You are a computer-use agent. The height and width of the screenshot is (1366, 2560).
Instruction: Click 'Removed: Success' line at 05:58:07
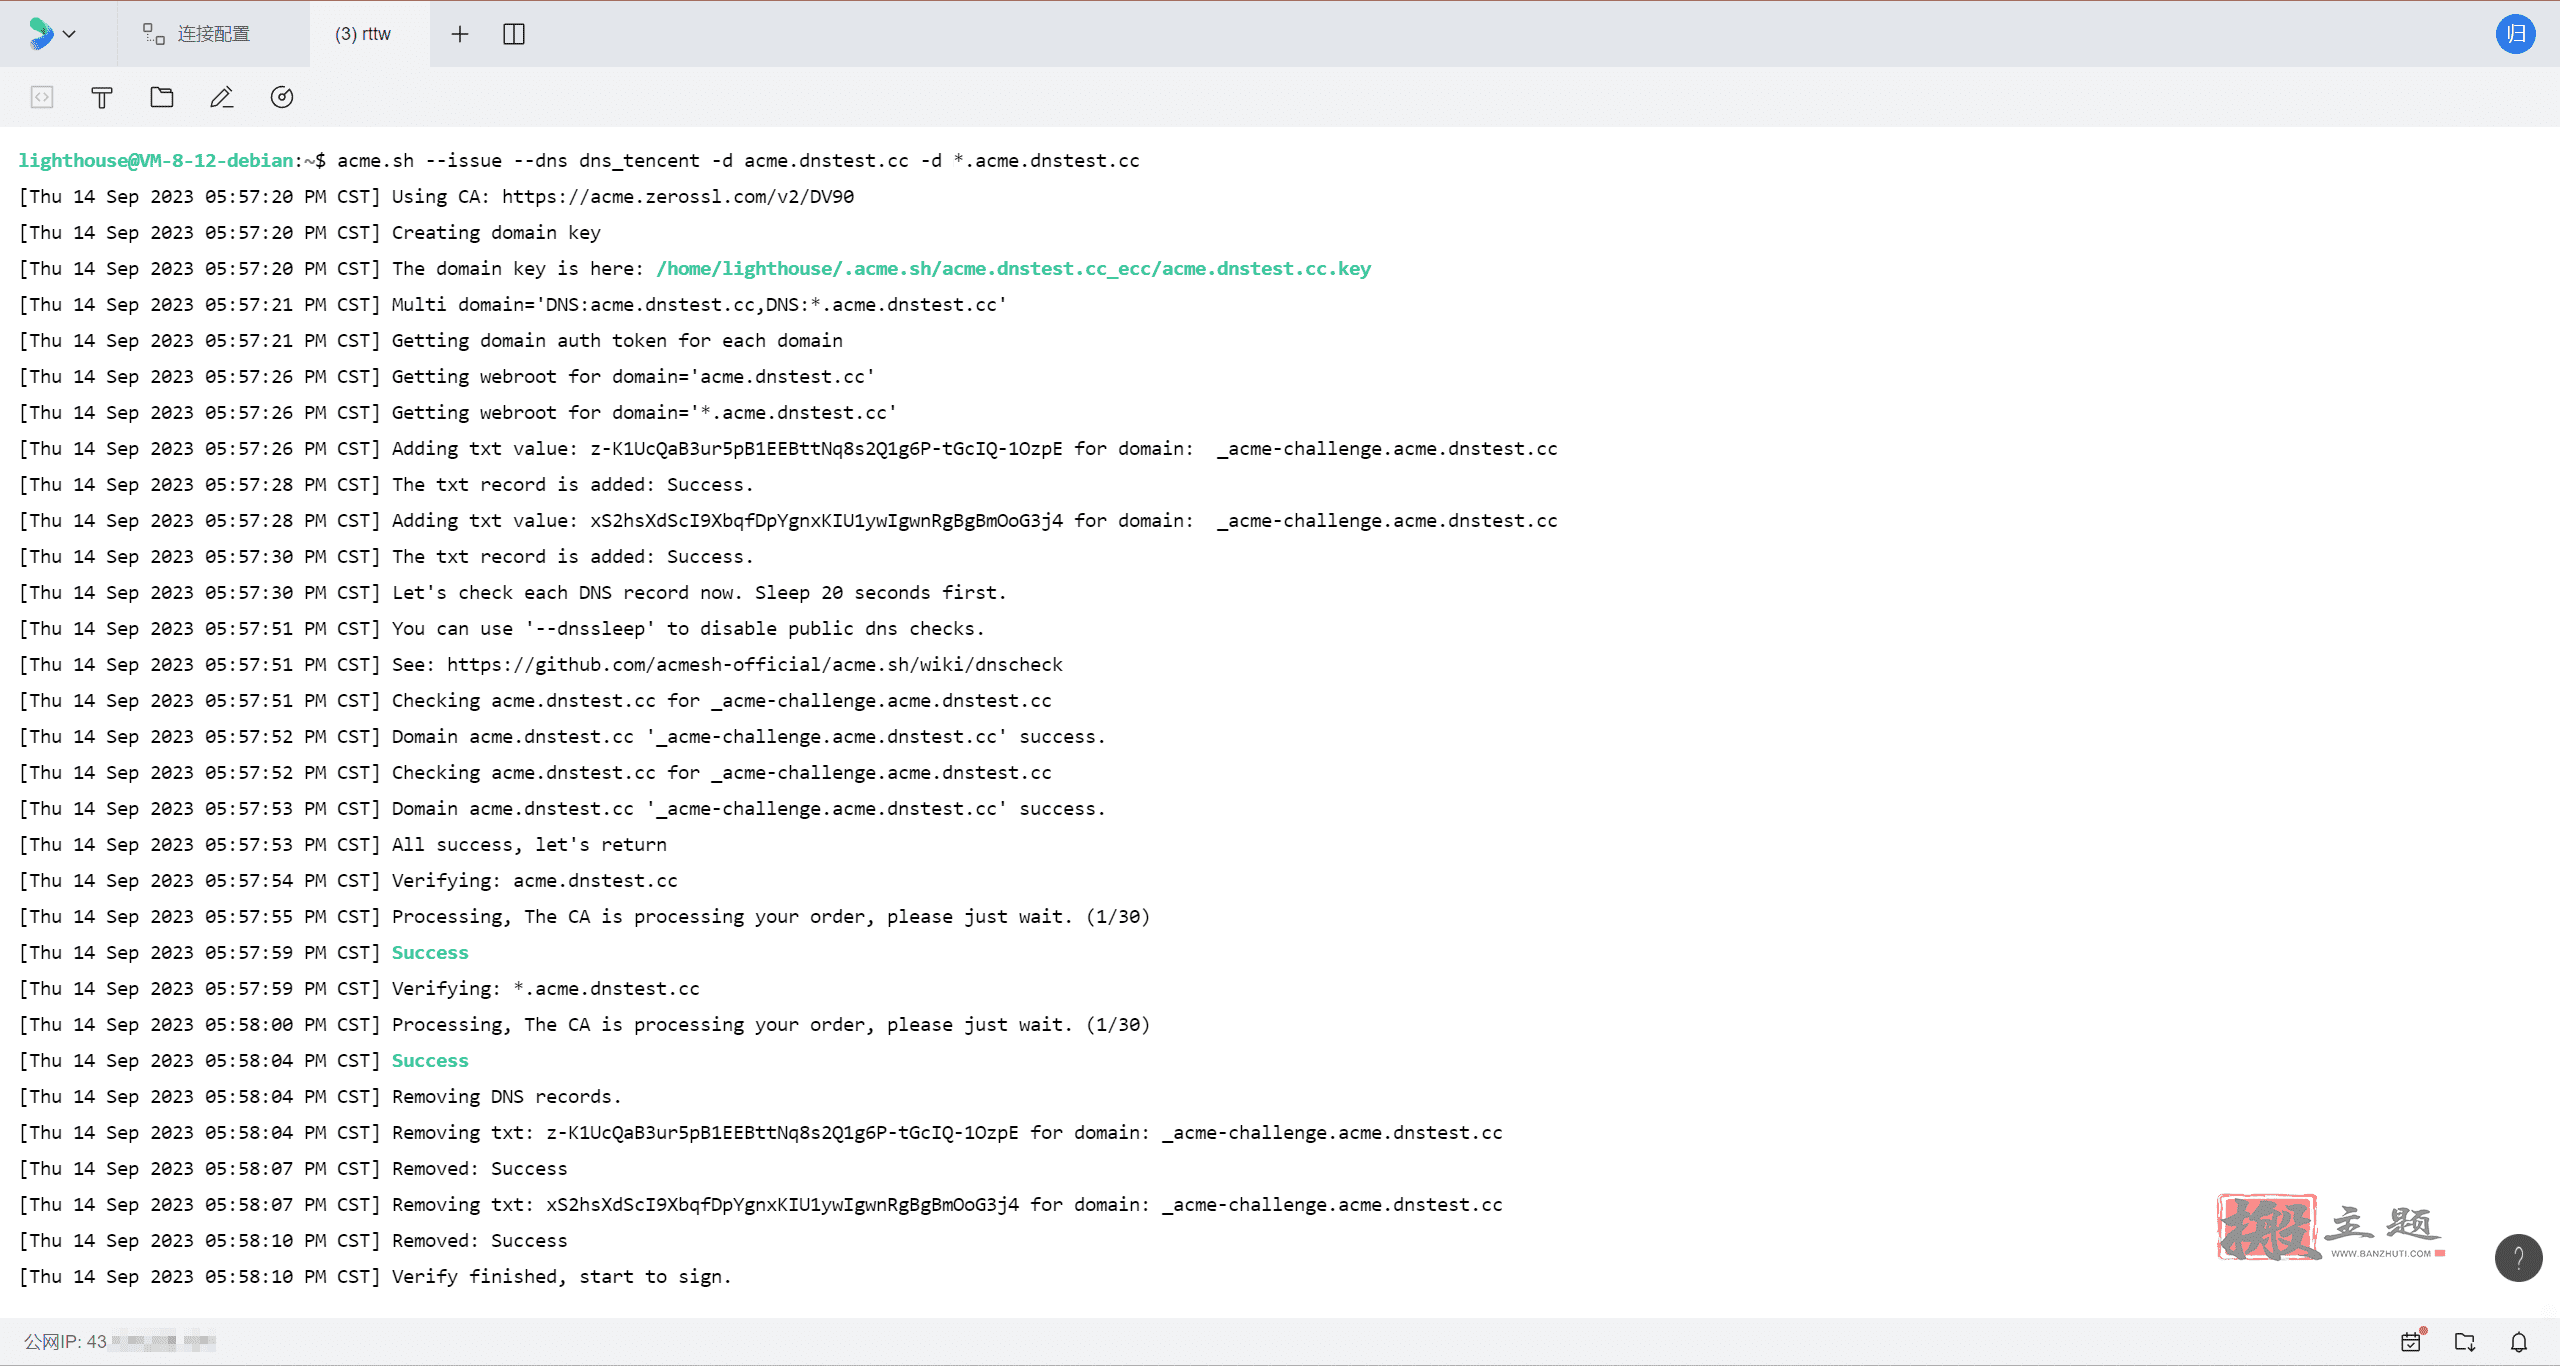293,1168
